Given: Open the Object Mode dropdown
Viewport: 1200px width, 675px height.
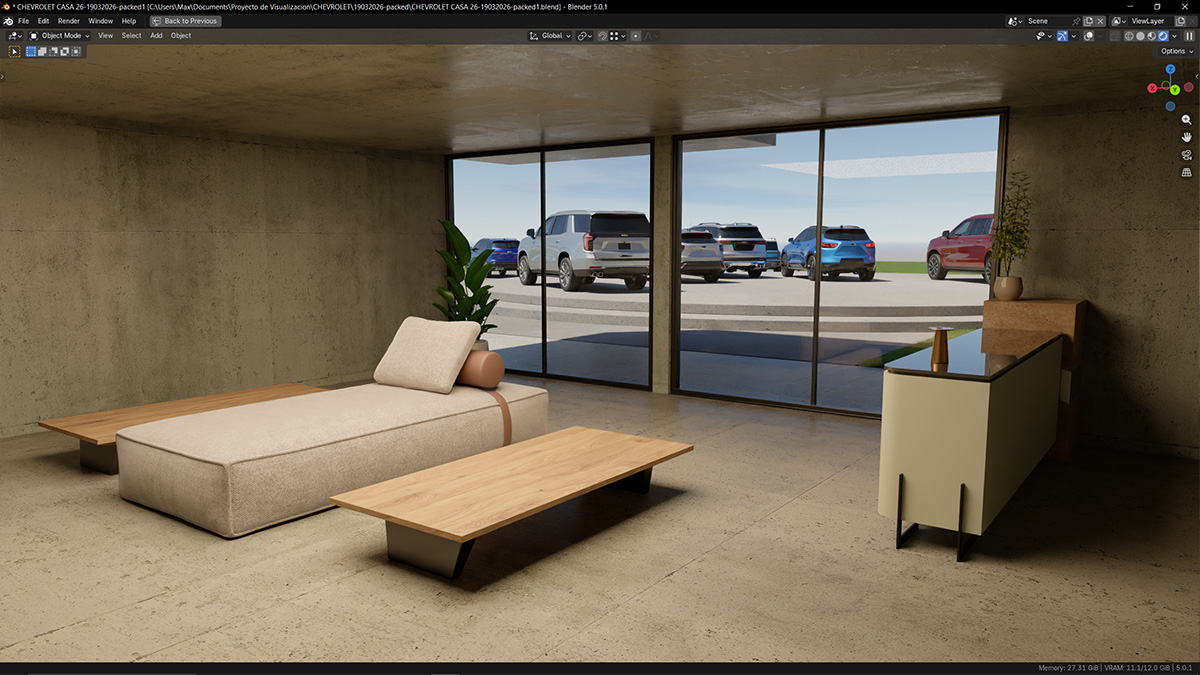Looking at the screenshot, I should 60,36.
